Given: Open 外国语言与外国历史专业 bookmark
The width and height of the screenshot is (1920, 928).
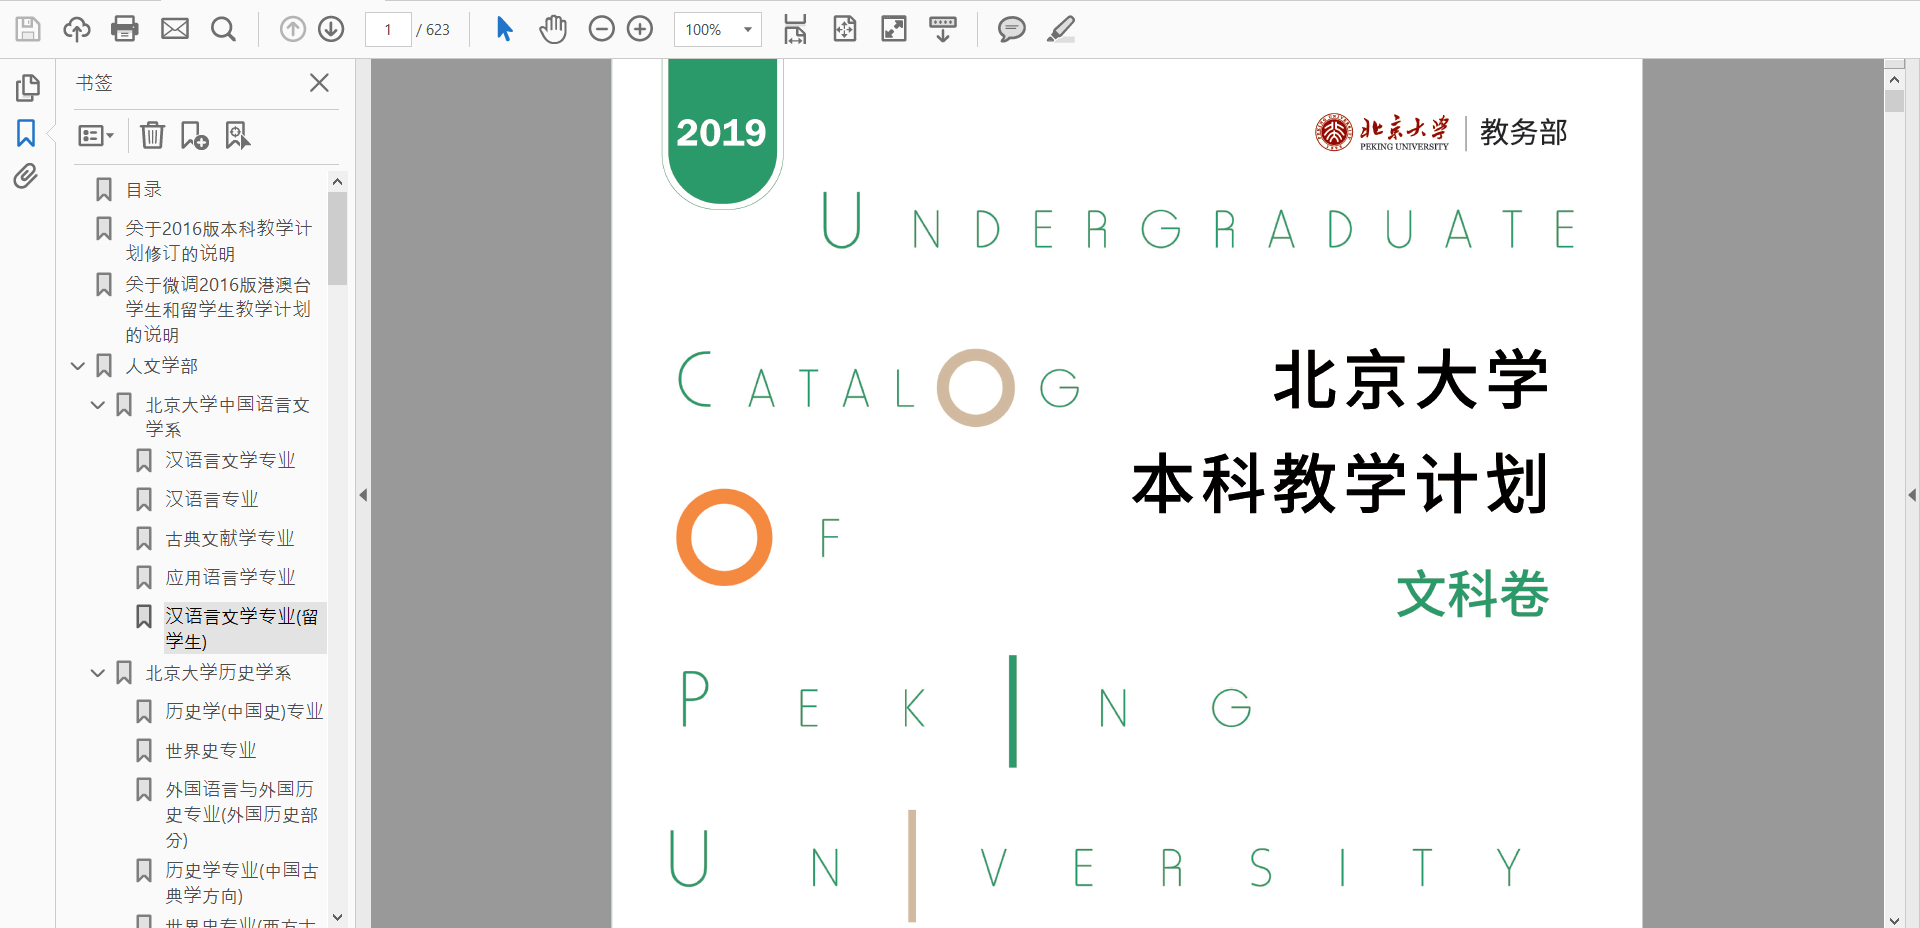Looking at the screenshot, I should pyautogui.click(x=241, y=814).
